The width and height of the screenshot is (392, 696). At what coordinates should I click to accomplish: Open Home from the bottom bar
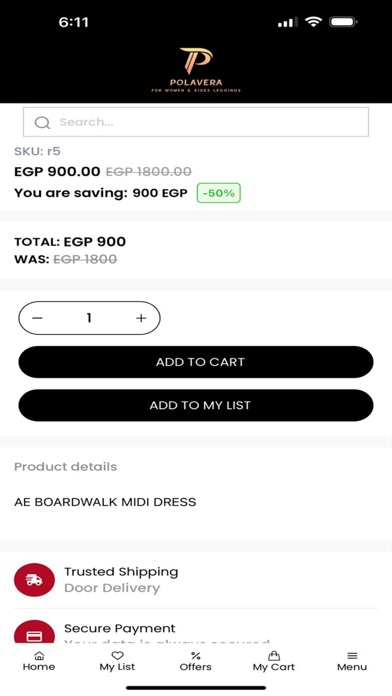tap(39, 661)
